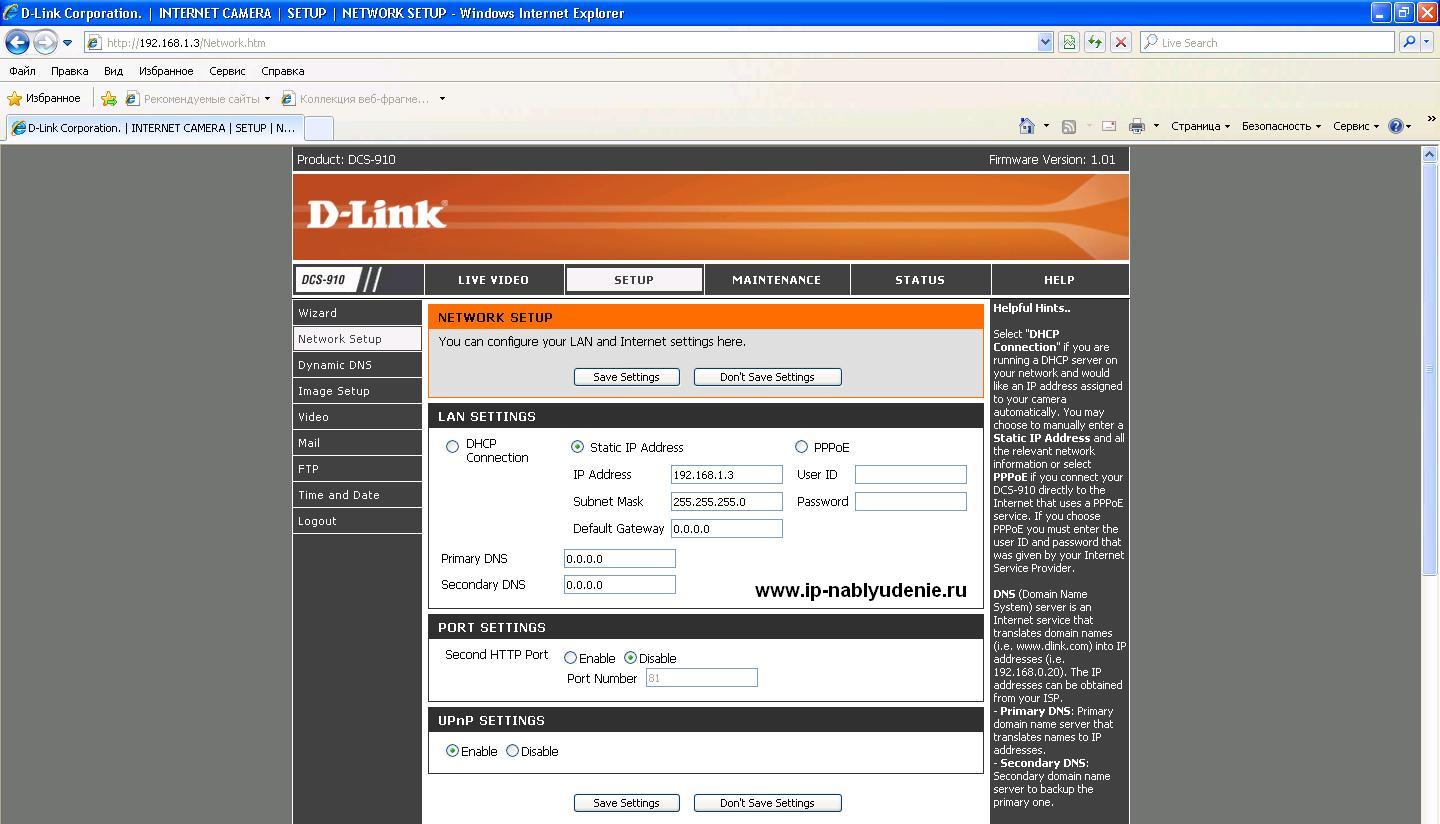The image size is (1440, 824).
Task: Click the Favorites star icon (Избранное)
Action: tap(44, 98)
